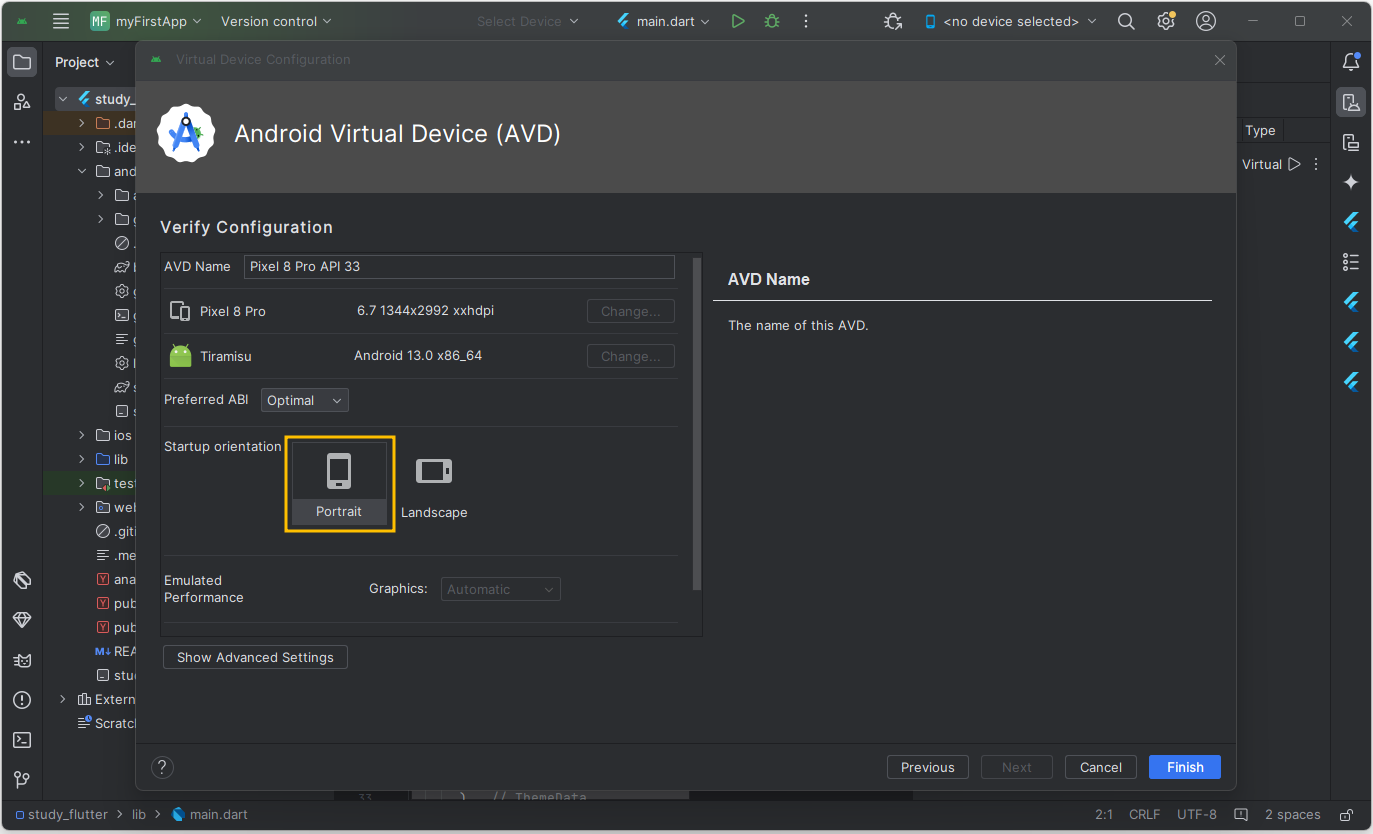
Task: Expand the lib folder in project tree
Action: click(x=82, y=459)
